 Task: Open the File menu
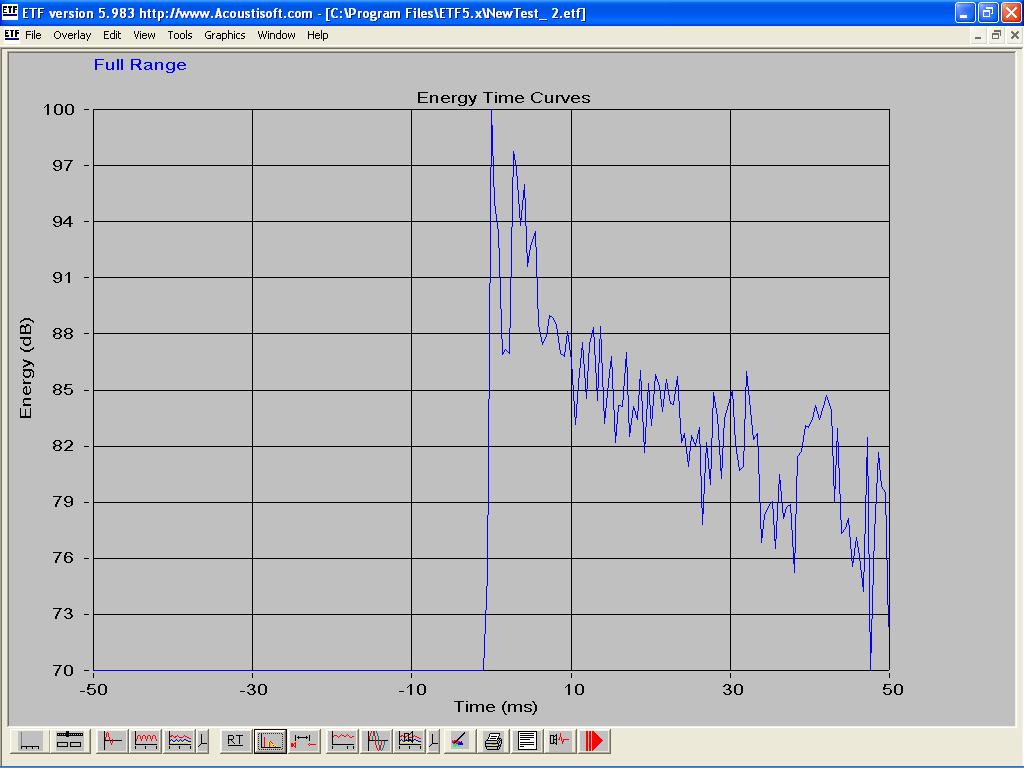[33, 35]
